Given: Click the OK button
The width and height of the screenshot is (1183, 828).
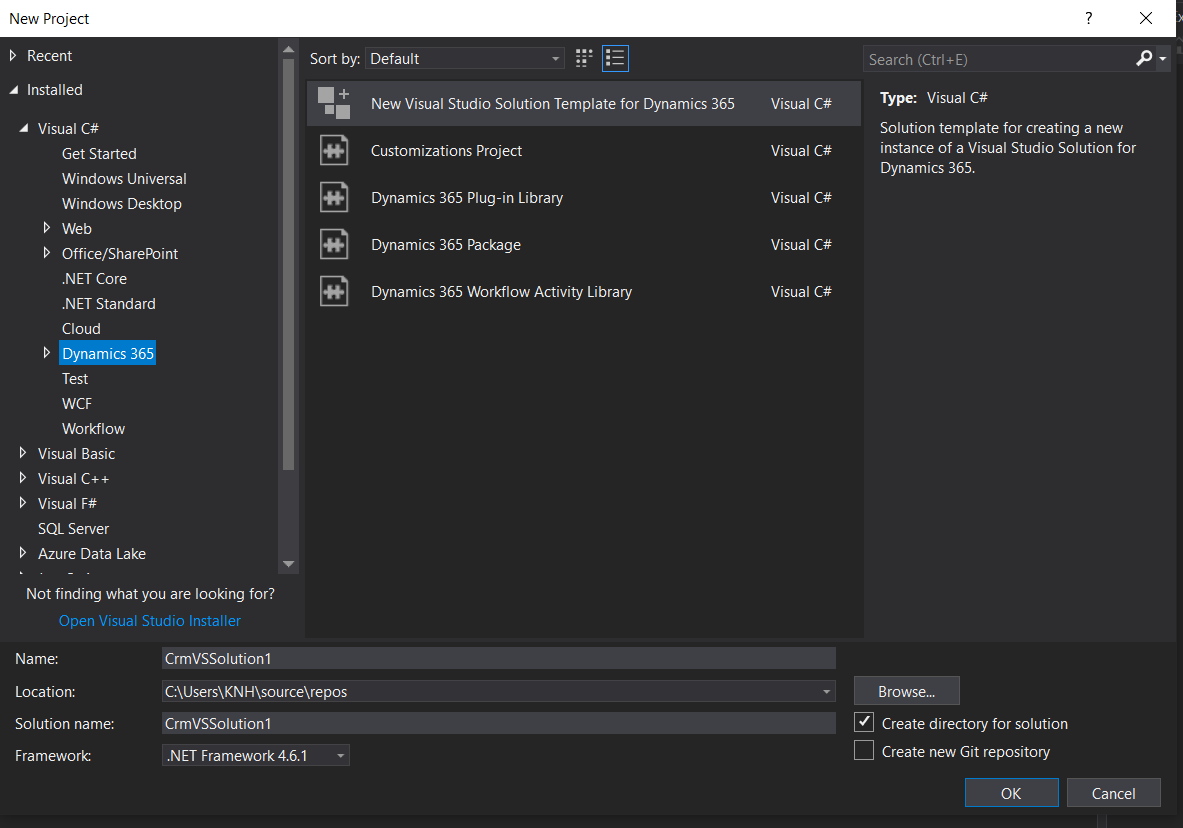Looking at the screenshot, I should coord(1011,793).
